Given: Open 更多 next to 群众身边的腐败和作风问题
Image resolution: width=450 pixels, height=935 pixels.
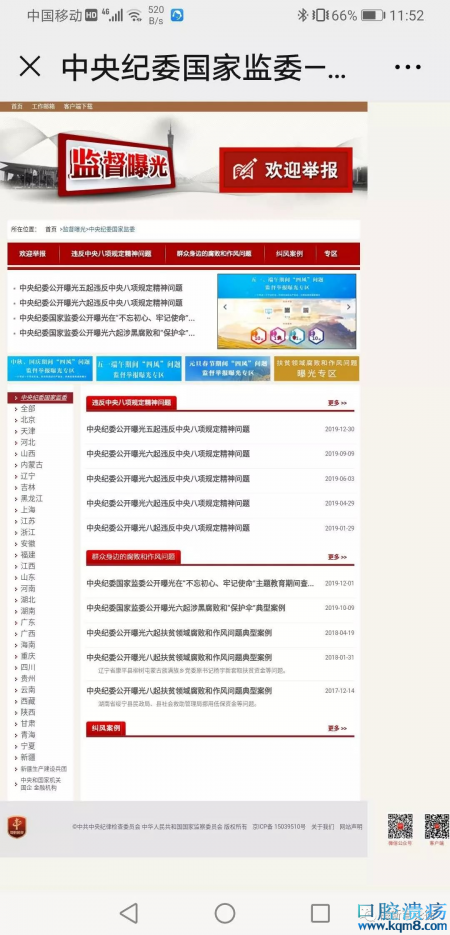Looking at the screenshot, I should pos(337,557).
